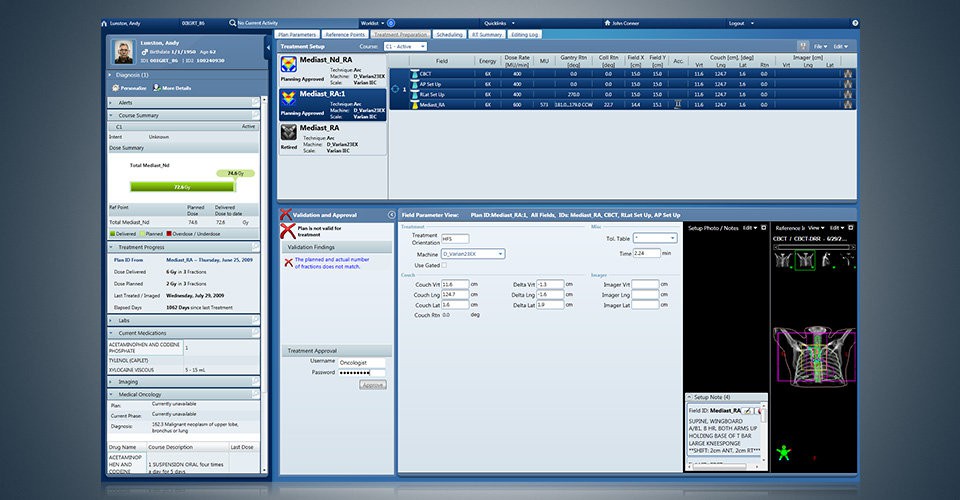Expand the Diagnosis (1) section
Image resolution: width=960 pixels, height=500 pixels.
[111, 75]
